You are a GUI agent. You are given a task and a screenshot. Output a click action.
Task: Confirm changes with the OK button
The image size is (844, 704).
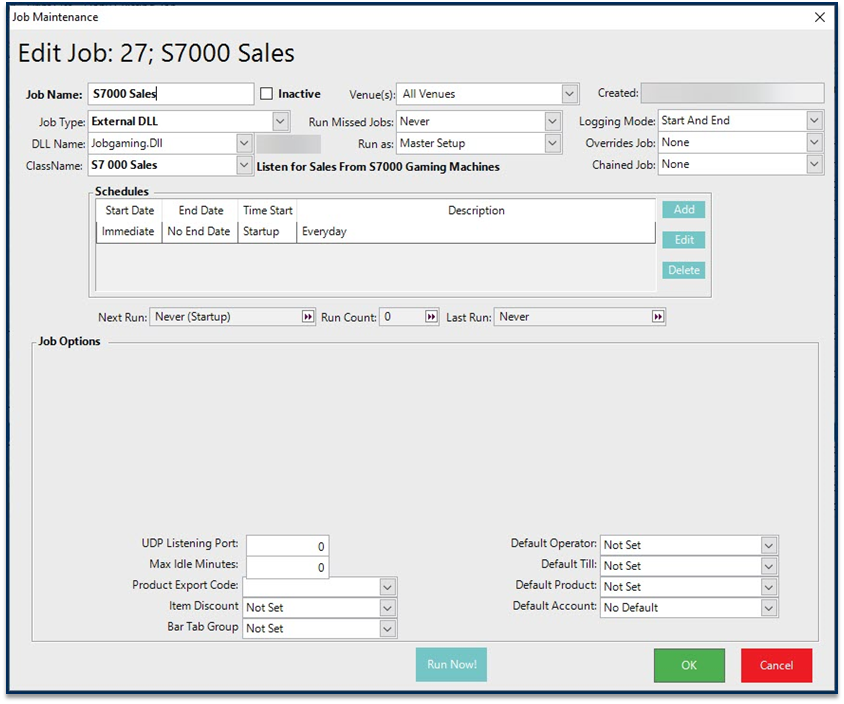pos(689,665)
